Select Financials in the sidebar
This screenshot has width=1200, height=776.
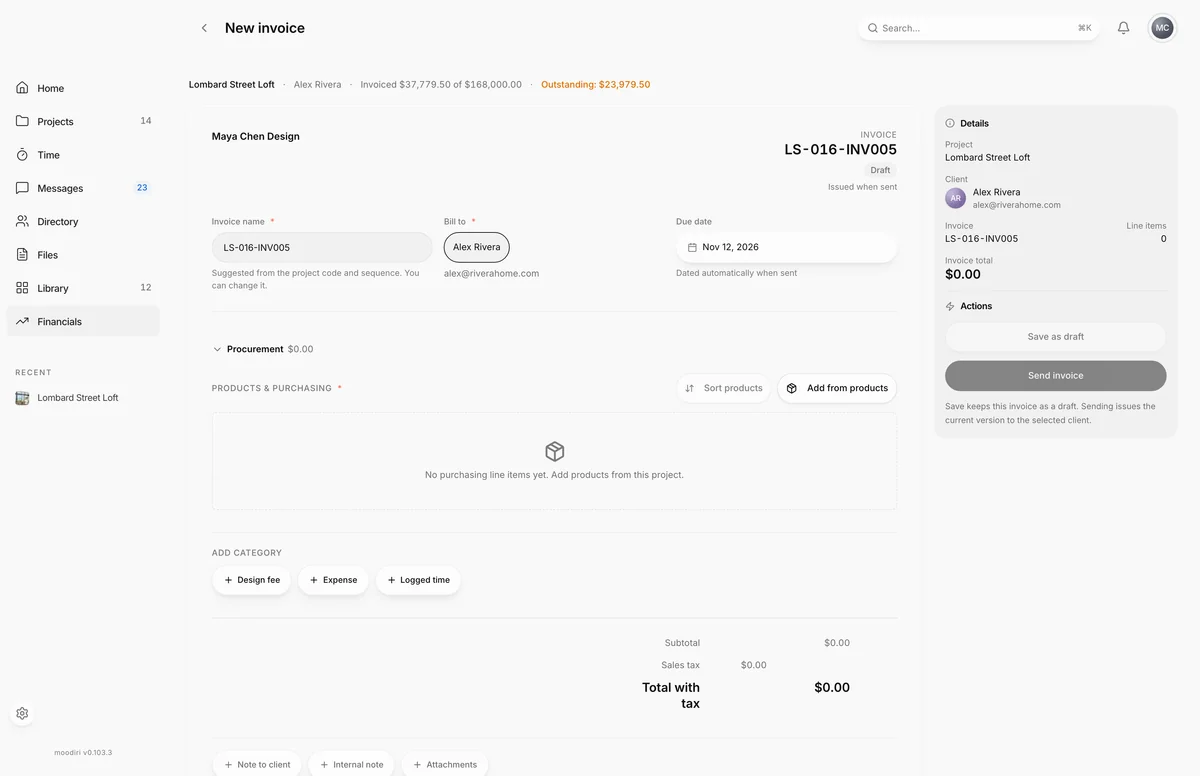(83, 321)
